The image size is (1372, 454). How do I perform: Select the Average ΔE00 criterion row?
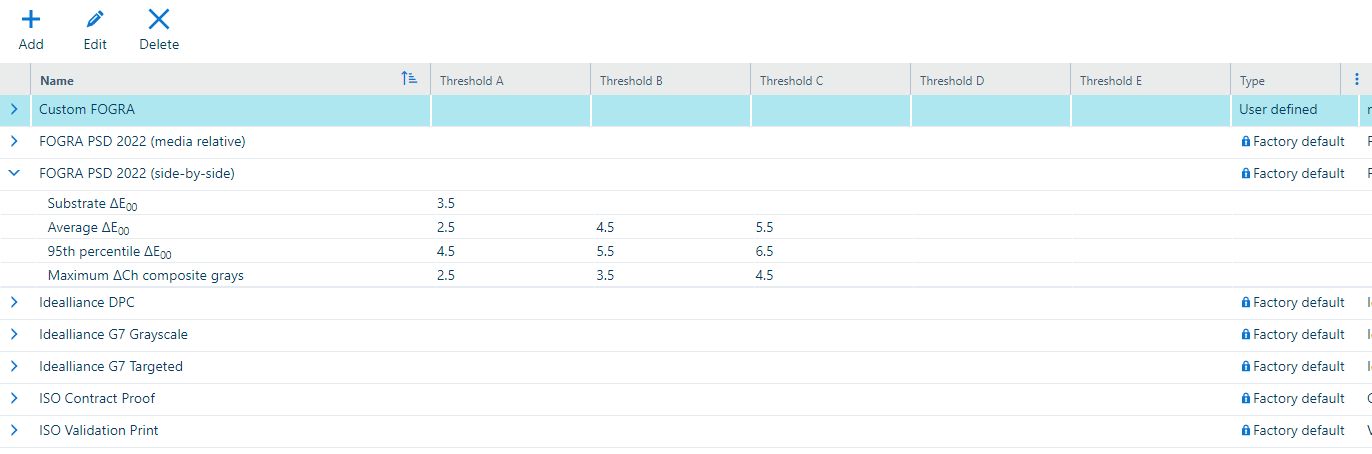89,228
